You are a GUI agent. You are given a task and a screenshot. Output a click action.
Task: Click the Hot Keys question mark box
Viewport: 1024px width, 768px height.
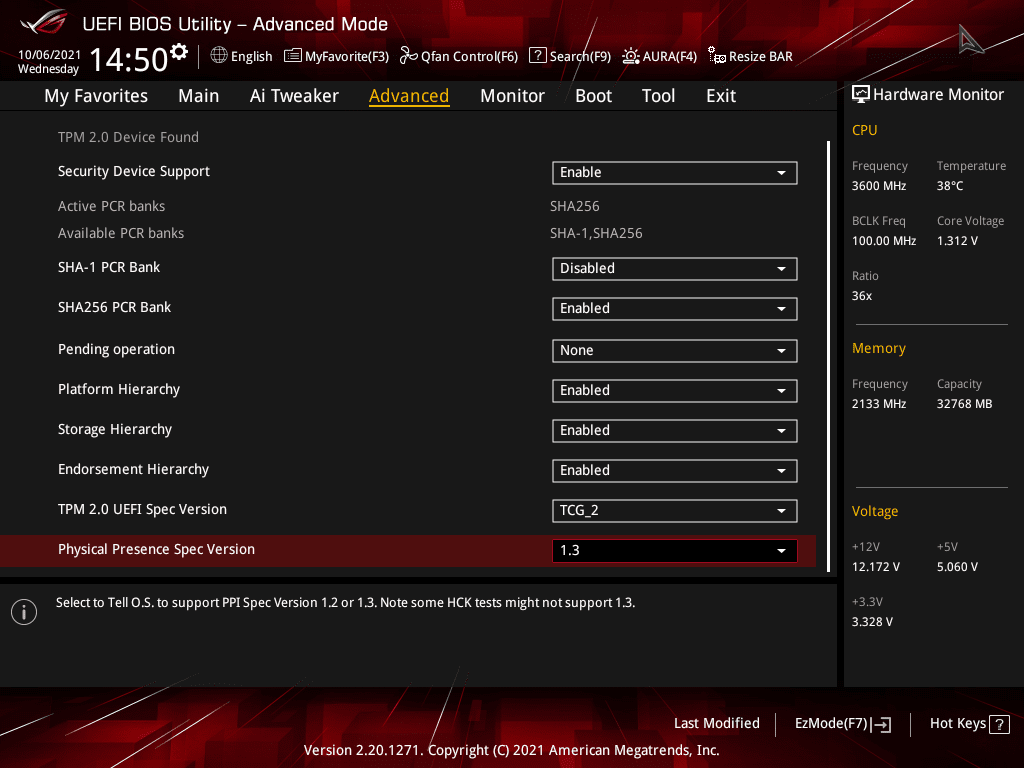coord(999,724)
